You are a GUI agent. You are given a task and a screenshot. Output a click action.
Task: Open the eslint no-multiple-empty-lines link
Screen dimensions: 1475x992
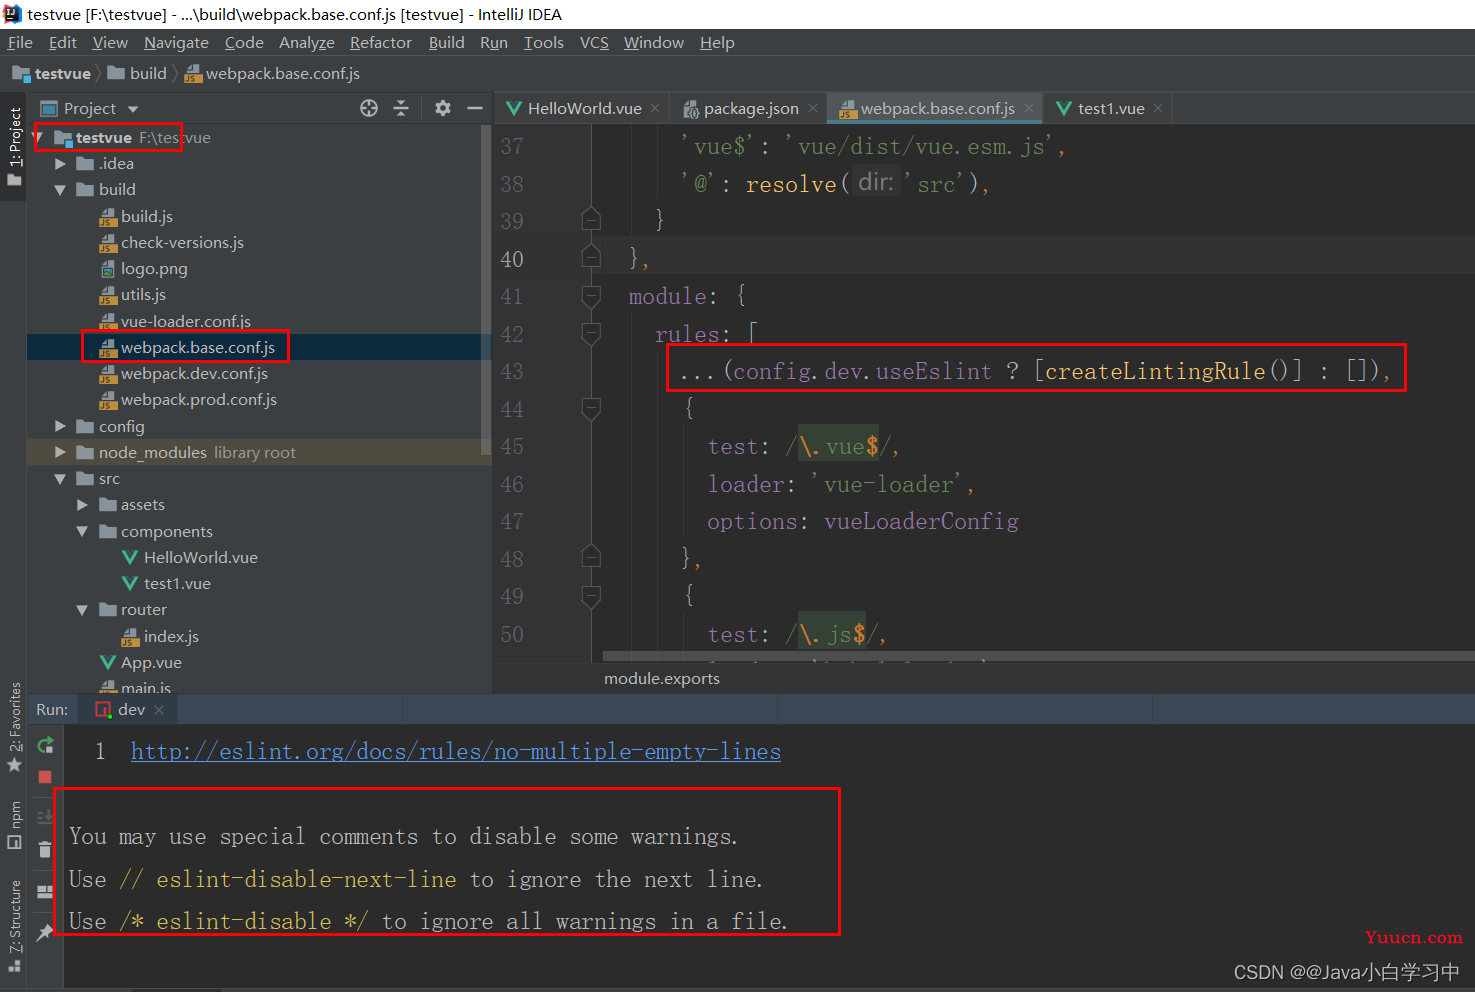tap(456, 751)
